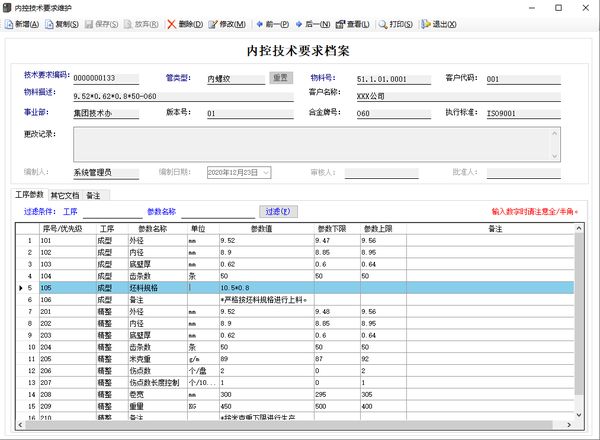The width and height of the screenshot is (600, 440).
Task: Click the 新增 (Add) toolbar icon
Action: 21,24
